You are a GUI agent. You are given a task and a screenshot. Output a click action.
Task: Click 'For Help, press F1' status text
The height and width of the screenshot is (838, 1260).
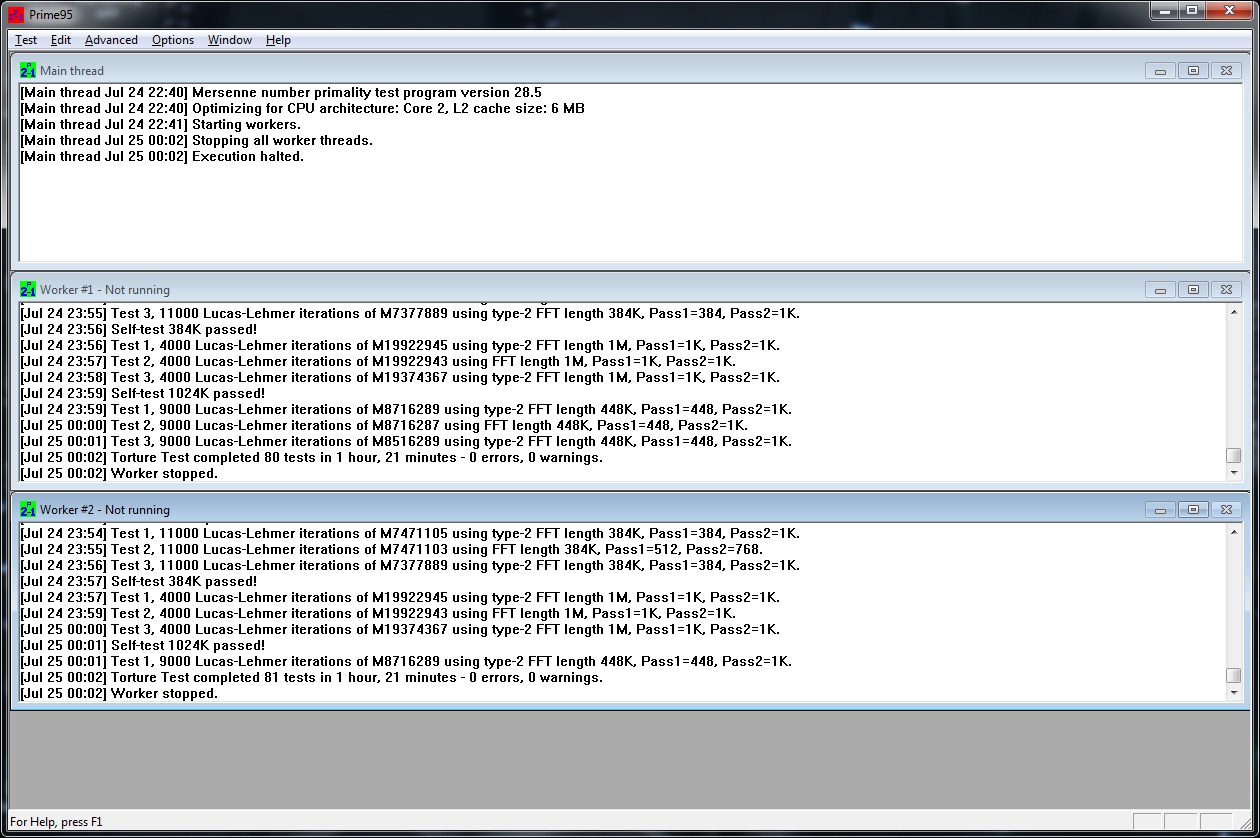click(56, 822)
